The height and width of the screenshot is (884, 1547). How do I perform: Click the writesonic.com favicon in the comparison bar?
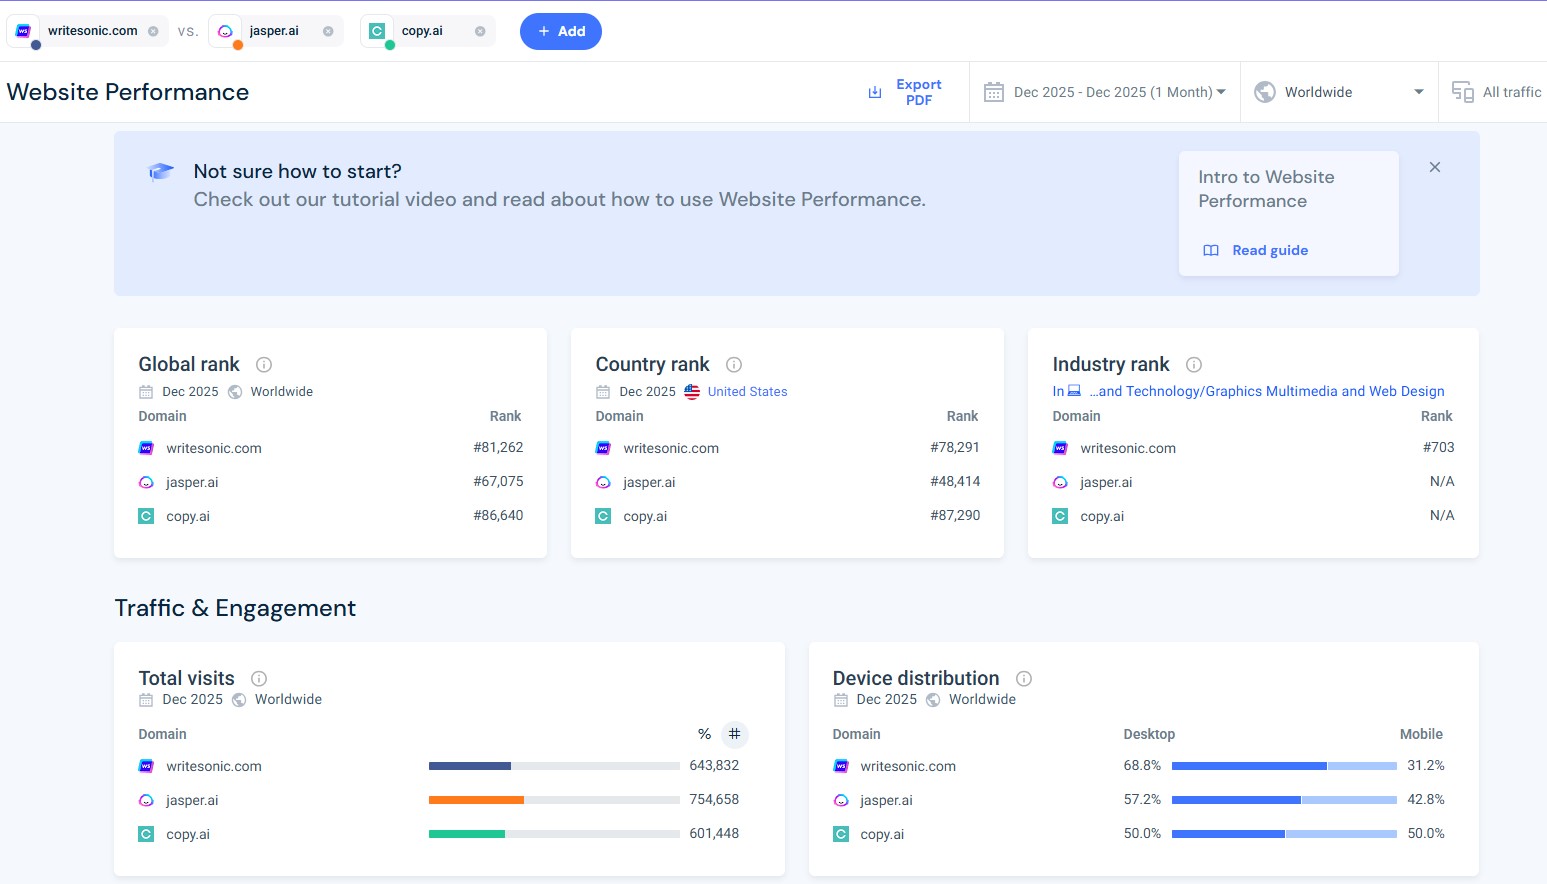pos(22,30)
